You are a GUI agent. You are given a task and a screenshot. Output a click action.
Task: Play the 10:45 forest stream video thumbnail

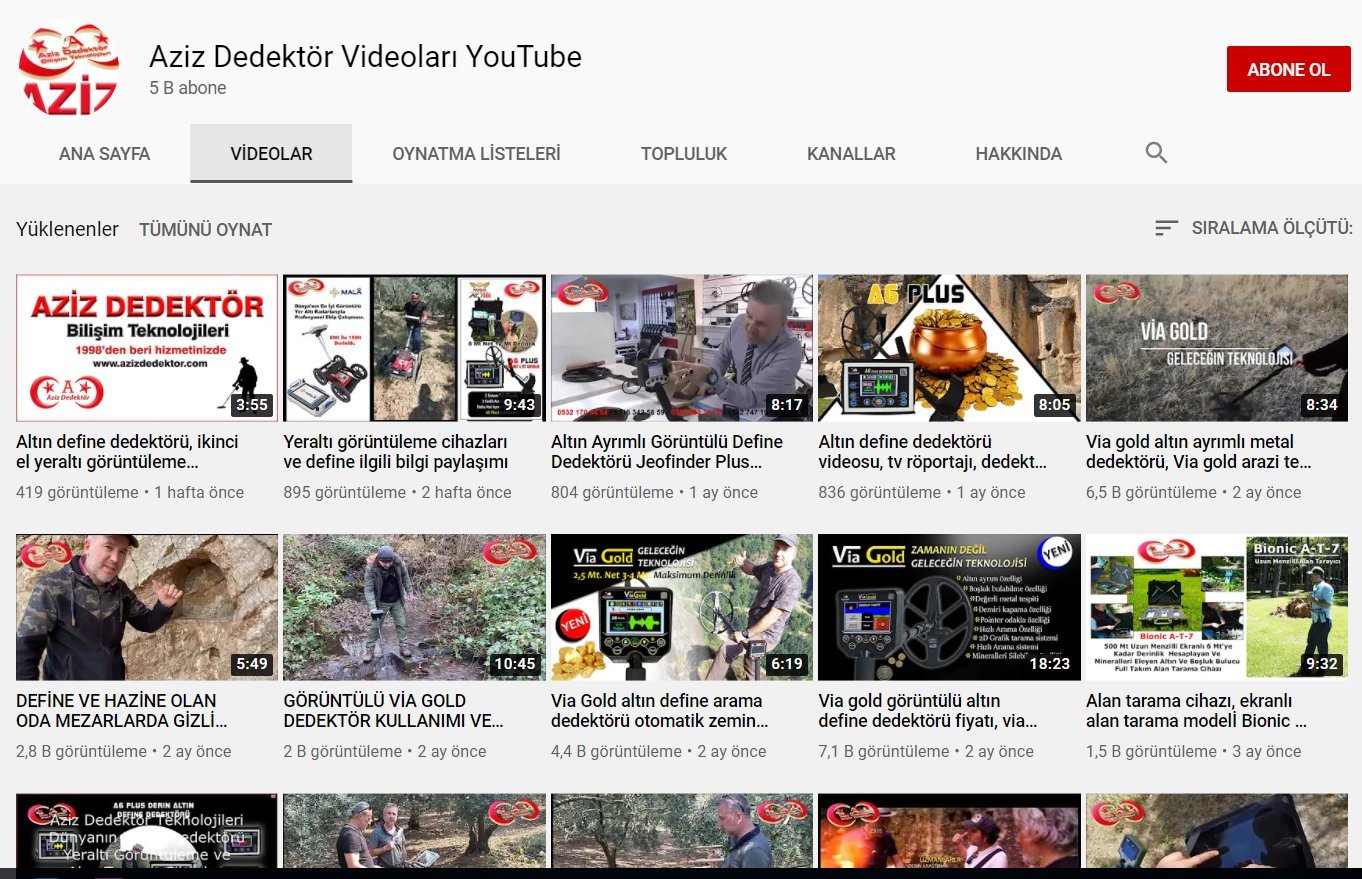(414, 607)
